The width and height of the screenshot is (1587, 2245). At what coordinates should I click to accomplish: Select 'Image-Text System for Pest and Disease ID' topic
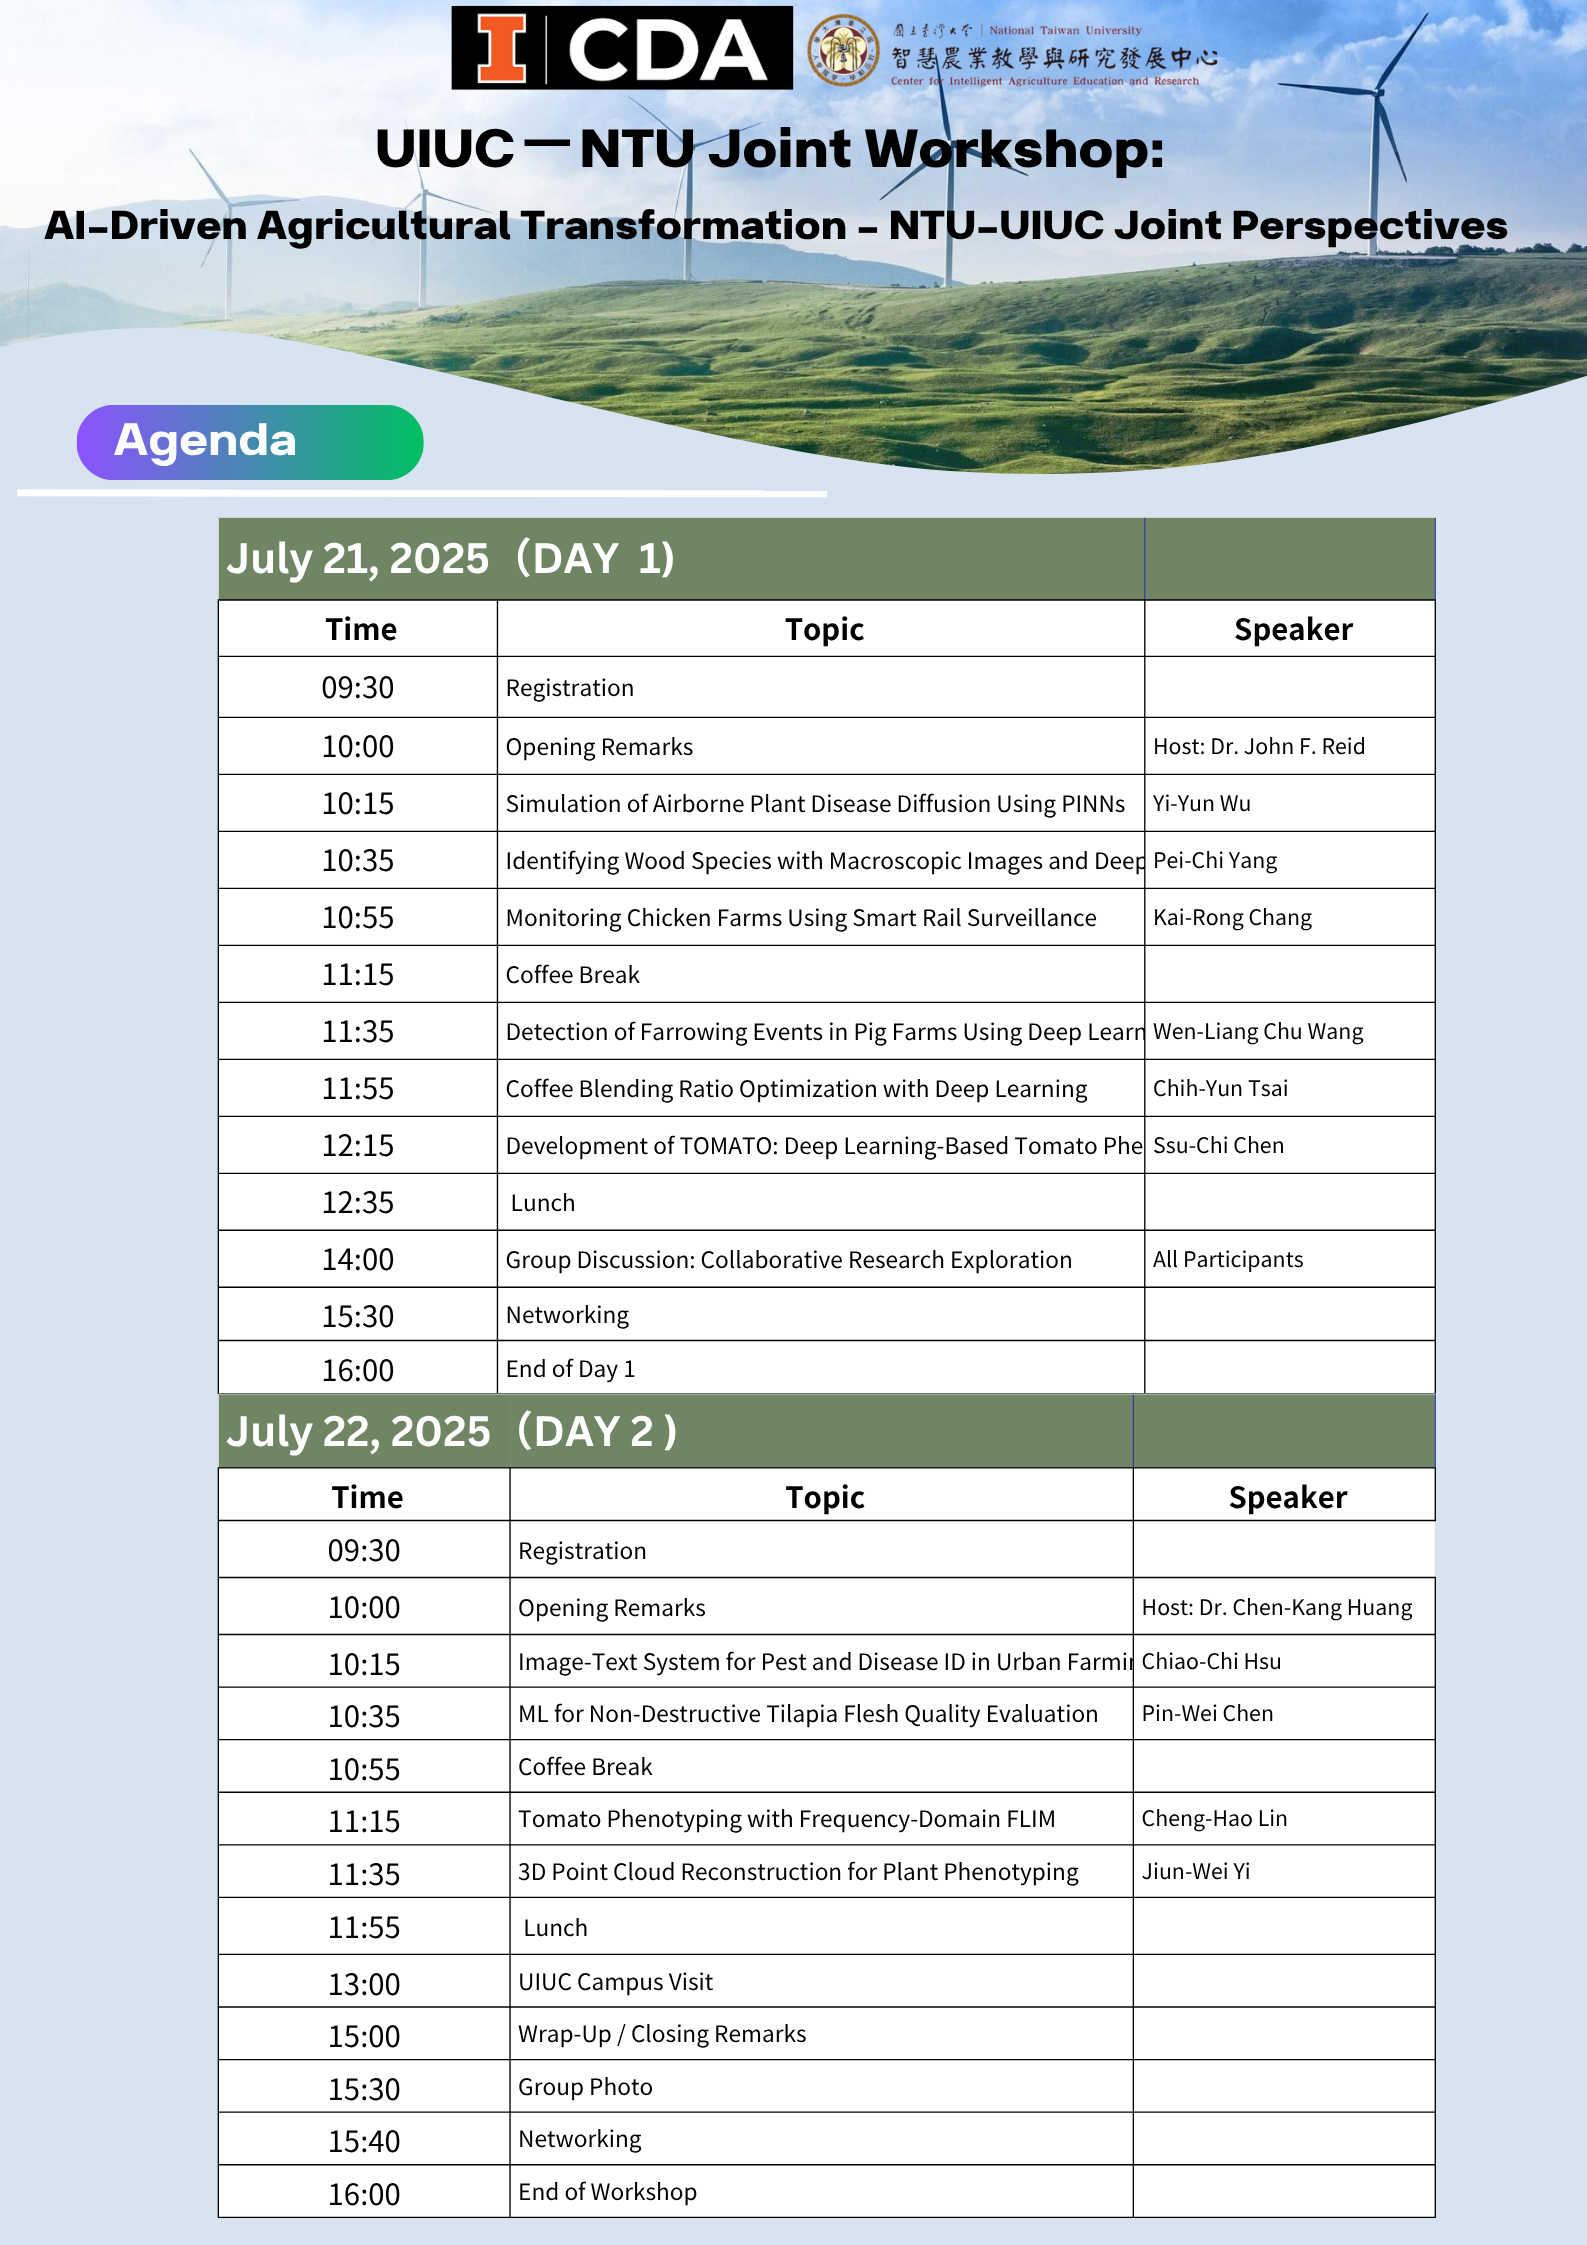coord(825,1662)
